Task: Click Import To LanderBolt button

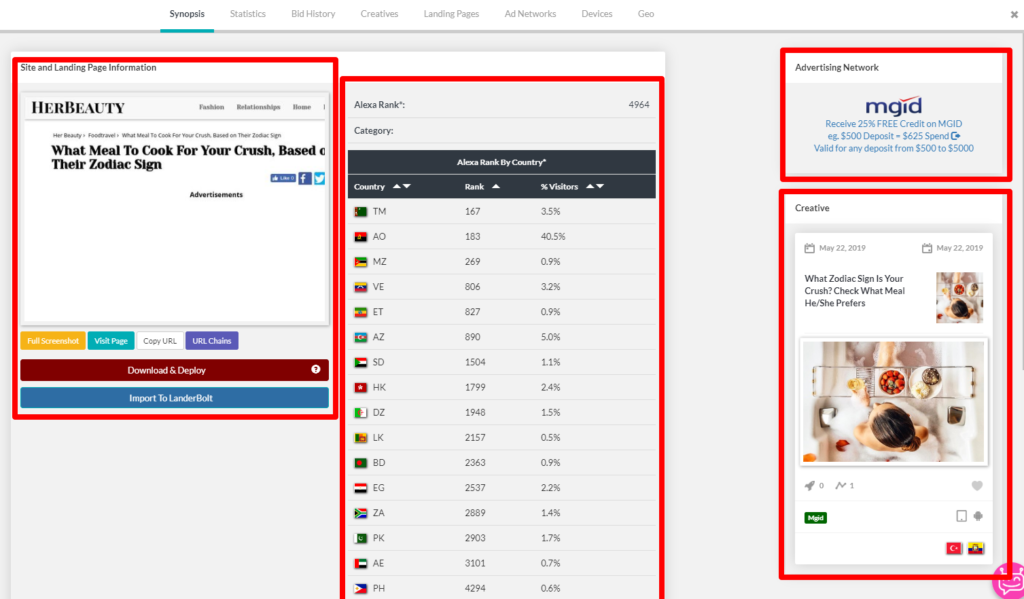Action: pos(174,398)
